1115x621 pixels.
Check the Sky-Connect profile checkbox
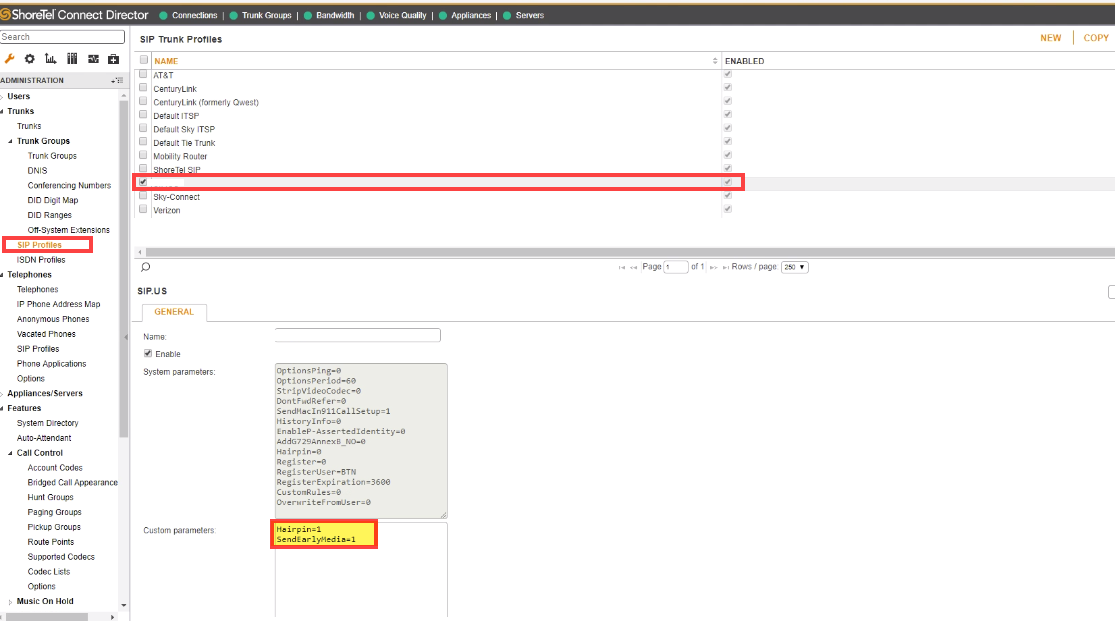click(143, 196)
